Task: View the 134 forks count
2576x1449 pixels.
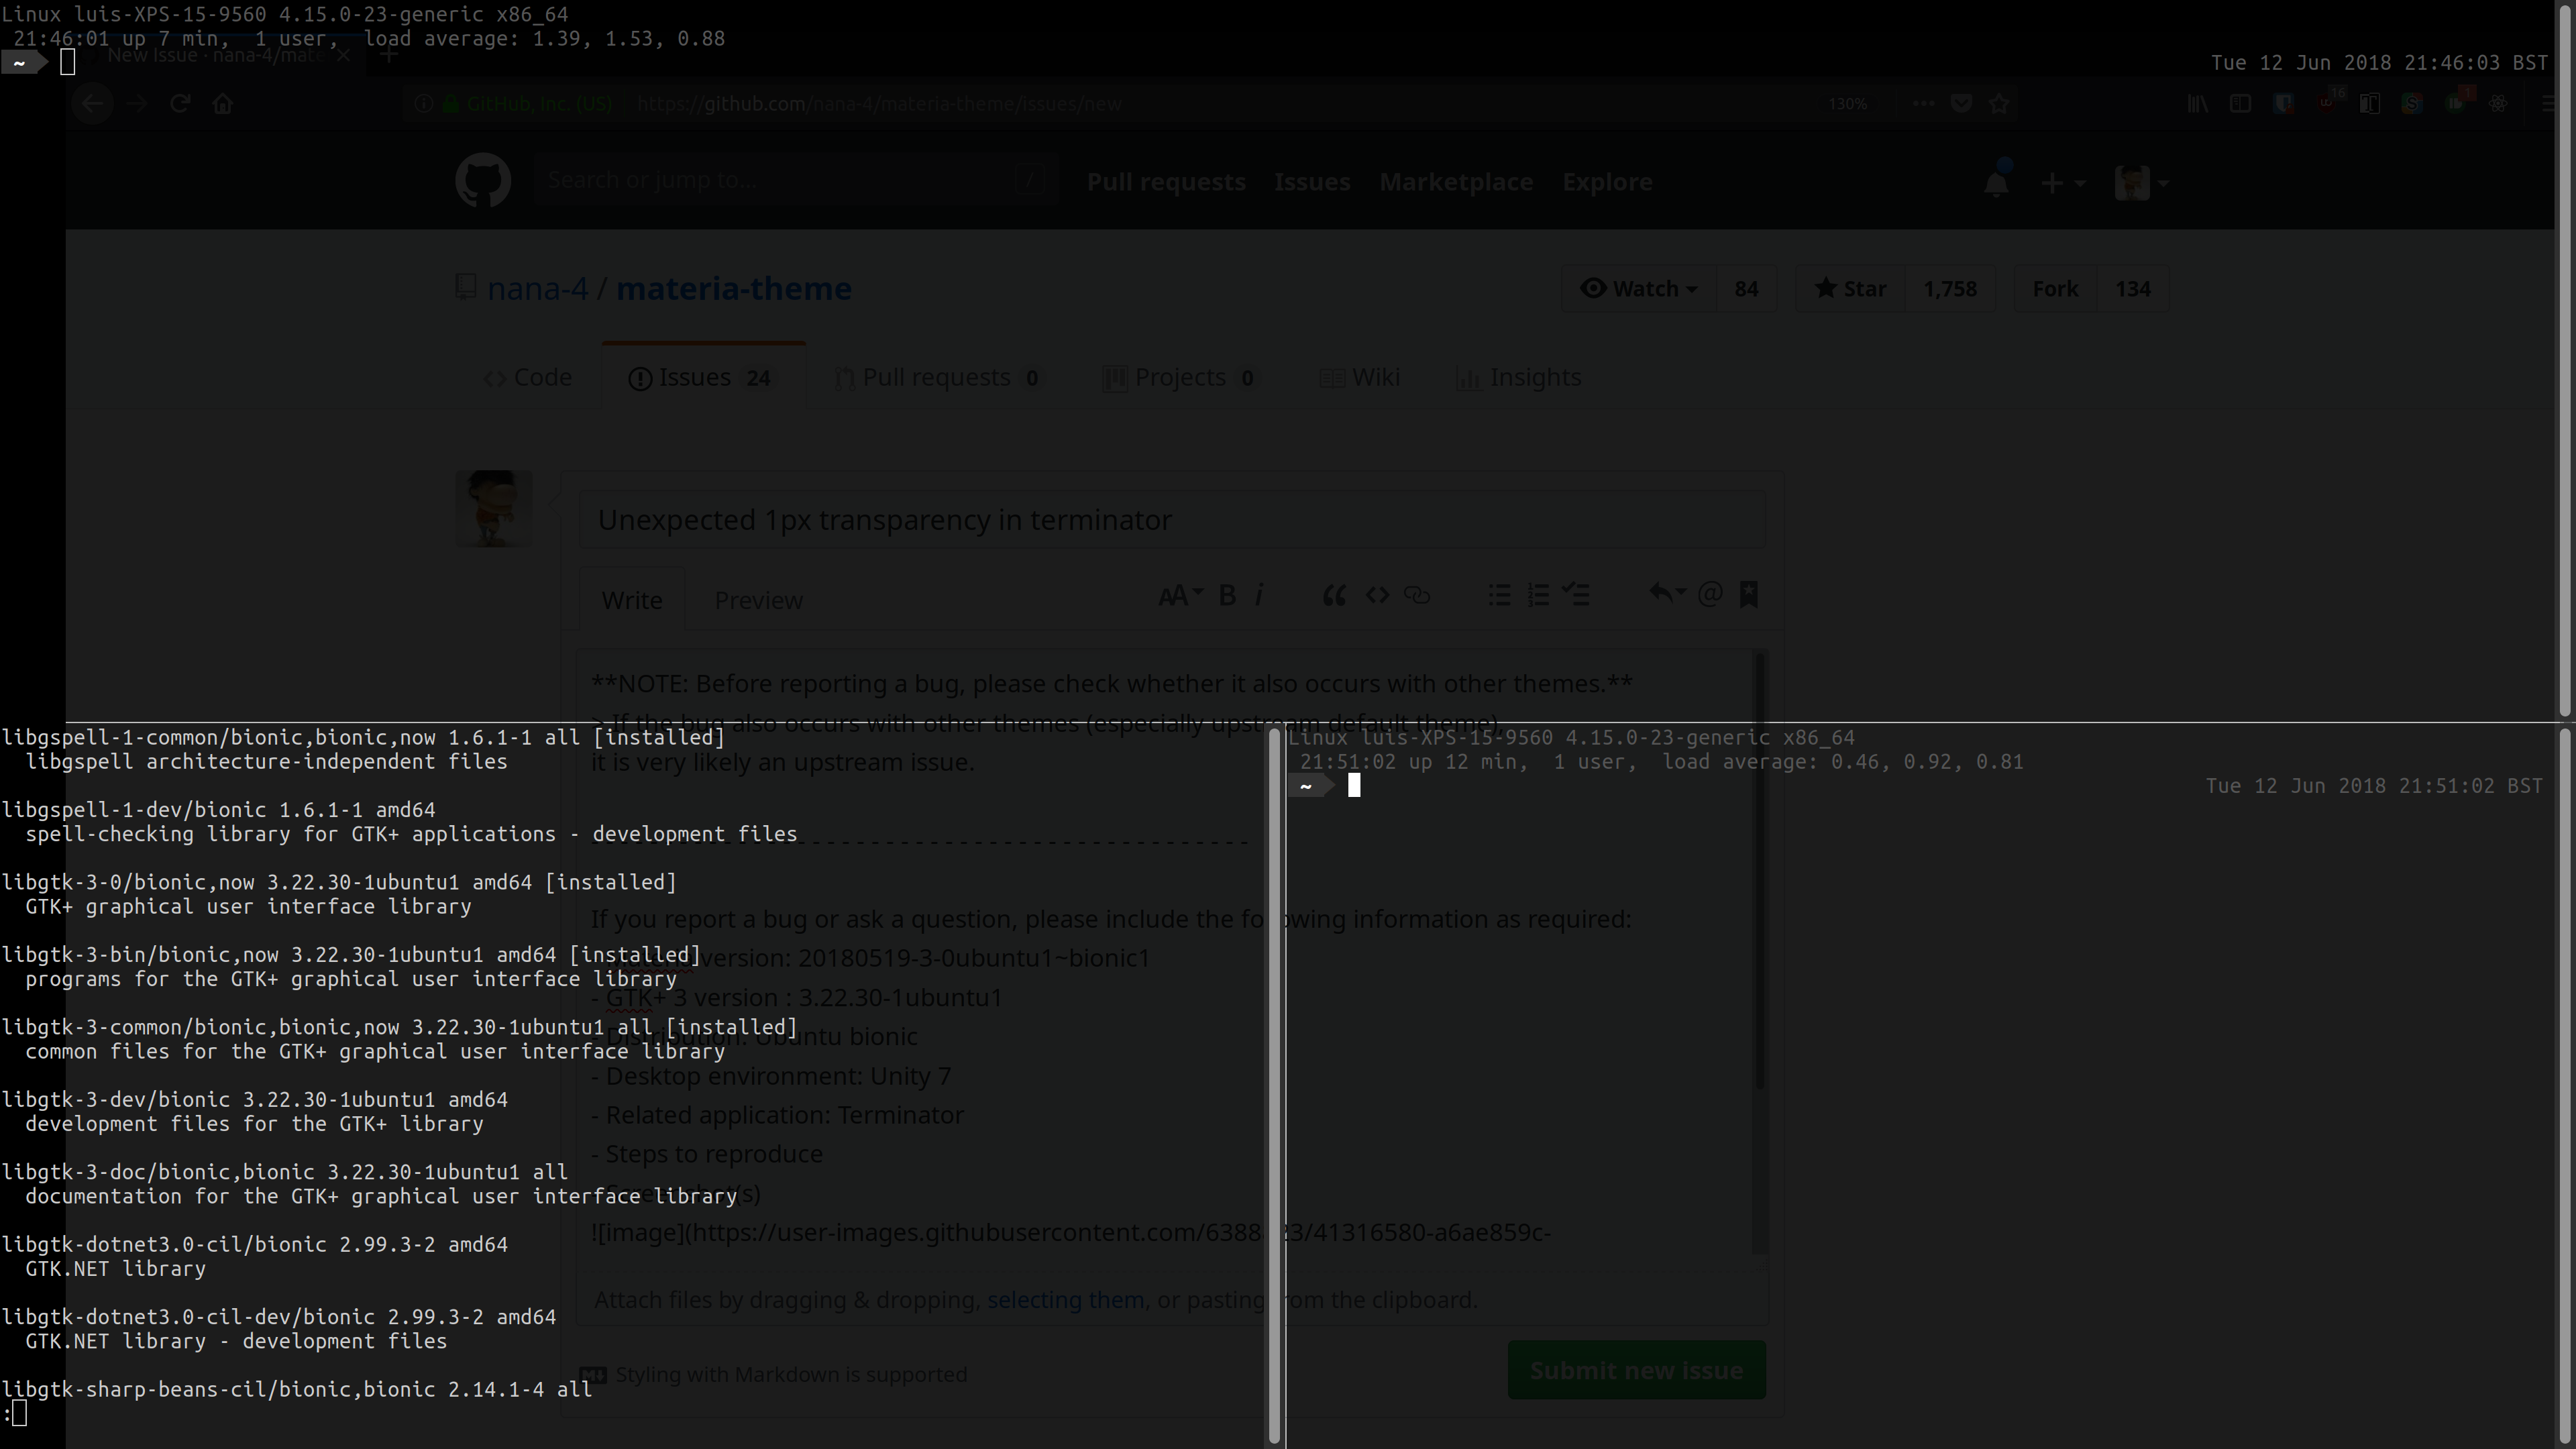Action: (2132, 289)
